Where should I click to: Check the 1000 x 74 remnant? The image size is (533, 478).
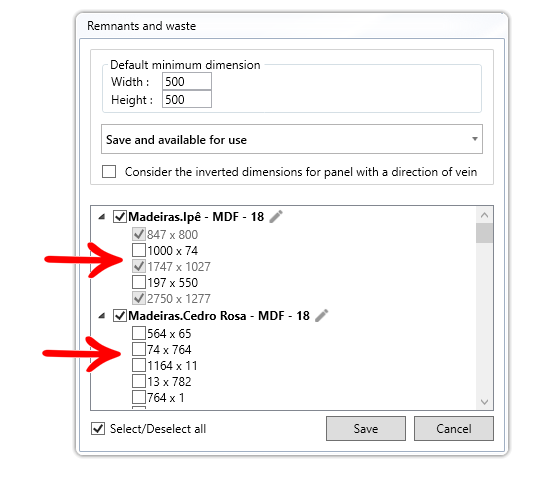pyautogui.click(x=139, y=250)
